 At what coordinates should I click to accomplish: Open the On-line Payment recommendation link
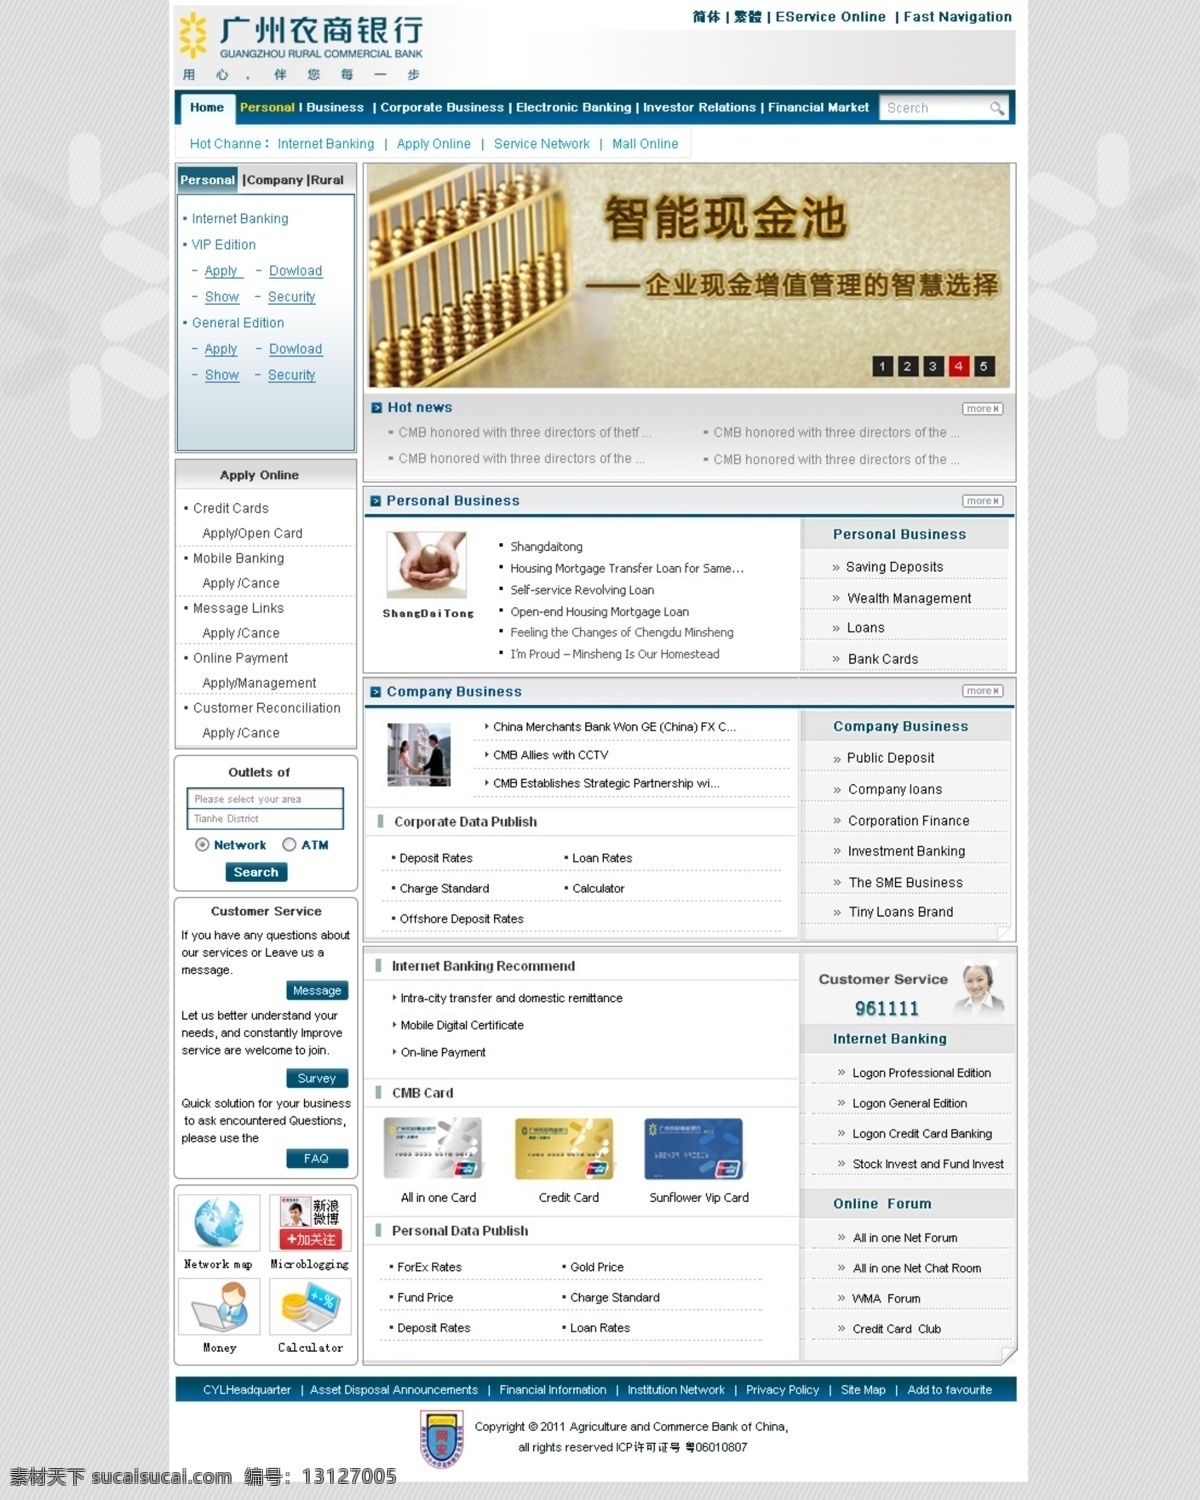(443, 1052)
